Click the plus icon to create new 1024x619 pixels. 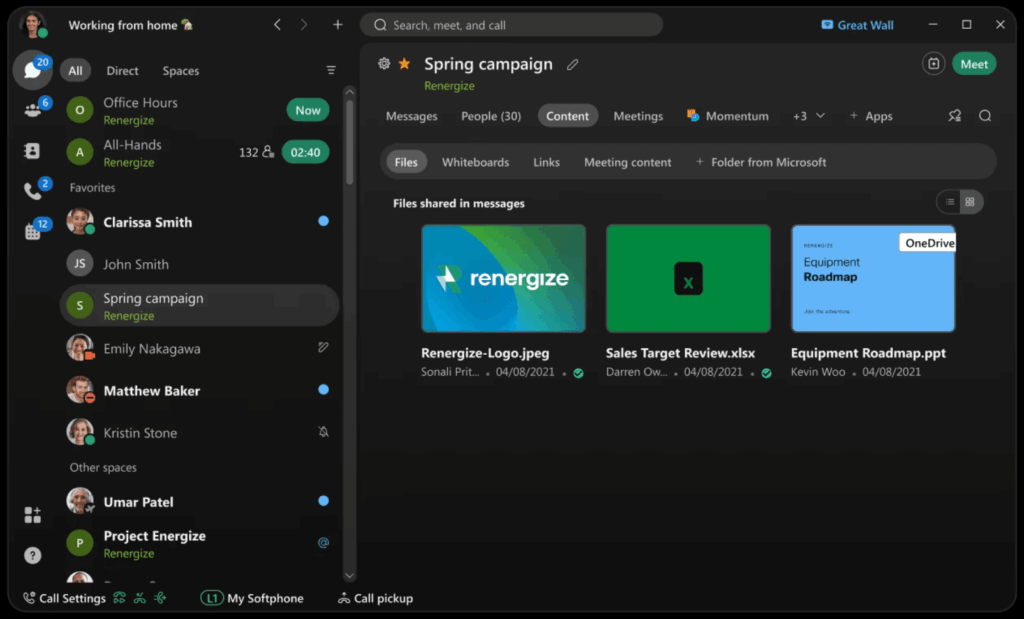338,25
